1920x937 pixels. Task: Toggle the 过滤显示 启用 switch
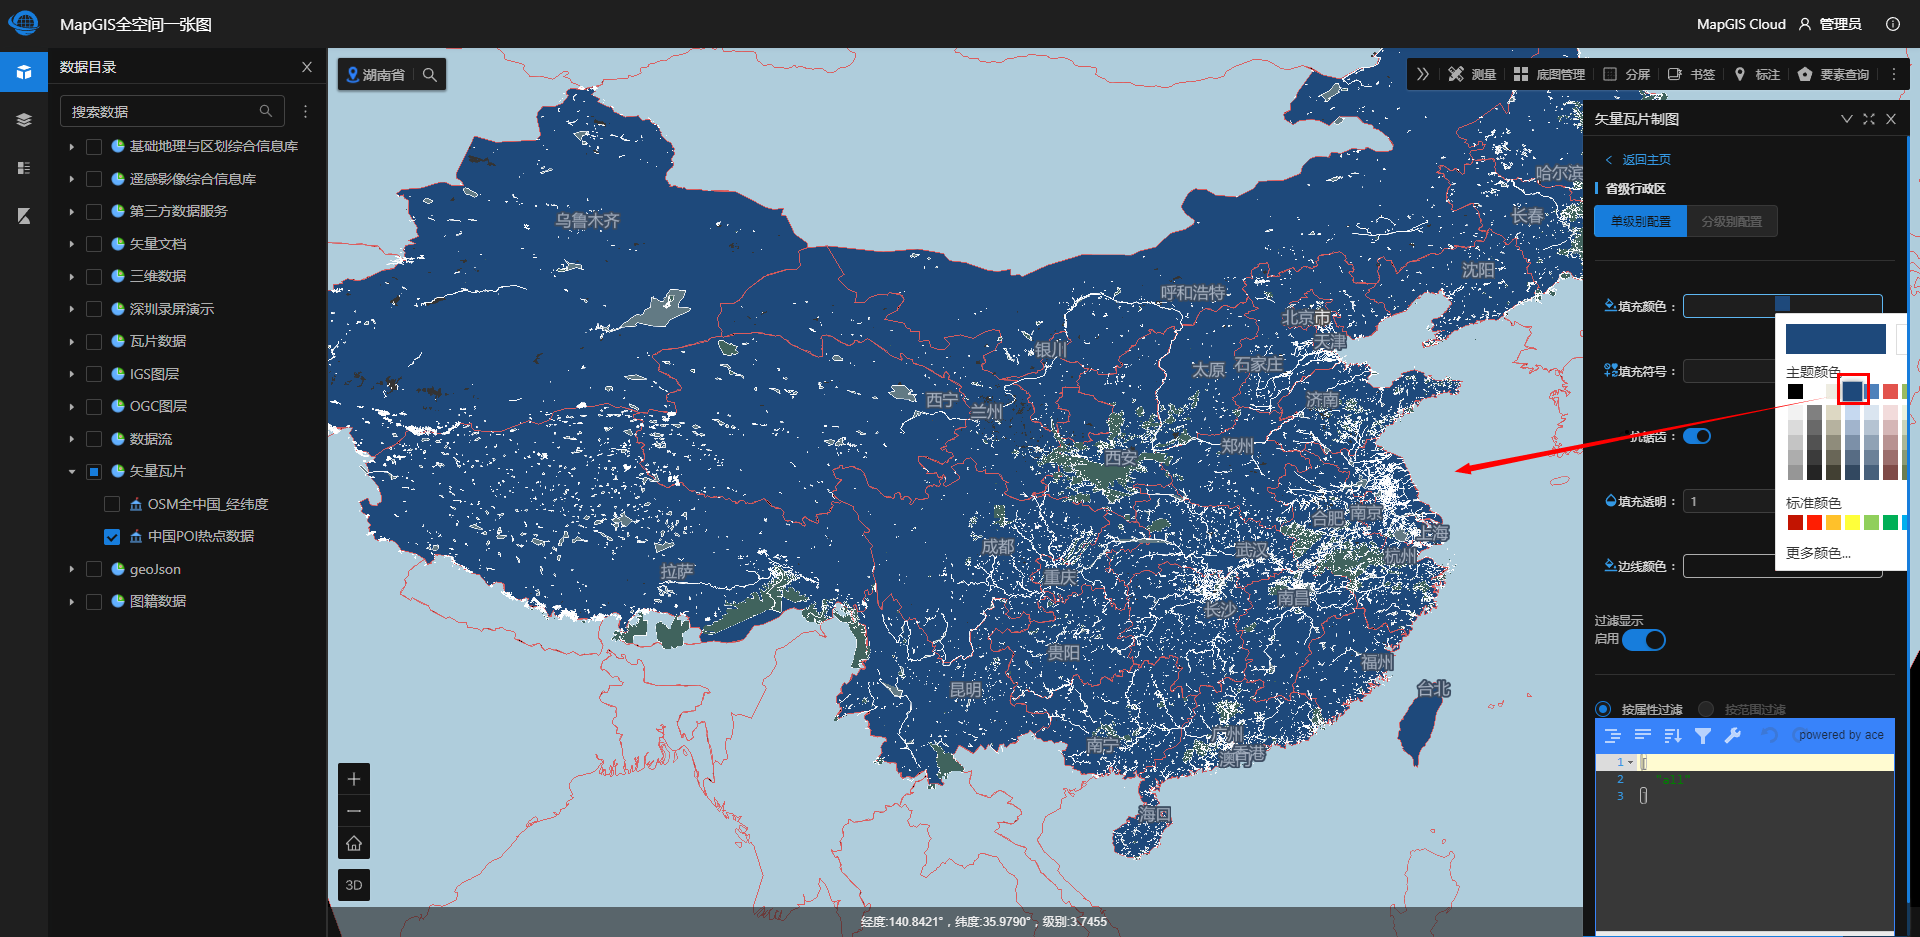point(1644,640)
